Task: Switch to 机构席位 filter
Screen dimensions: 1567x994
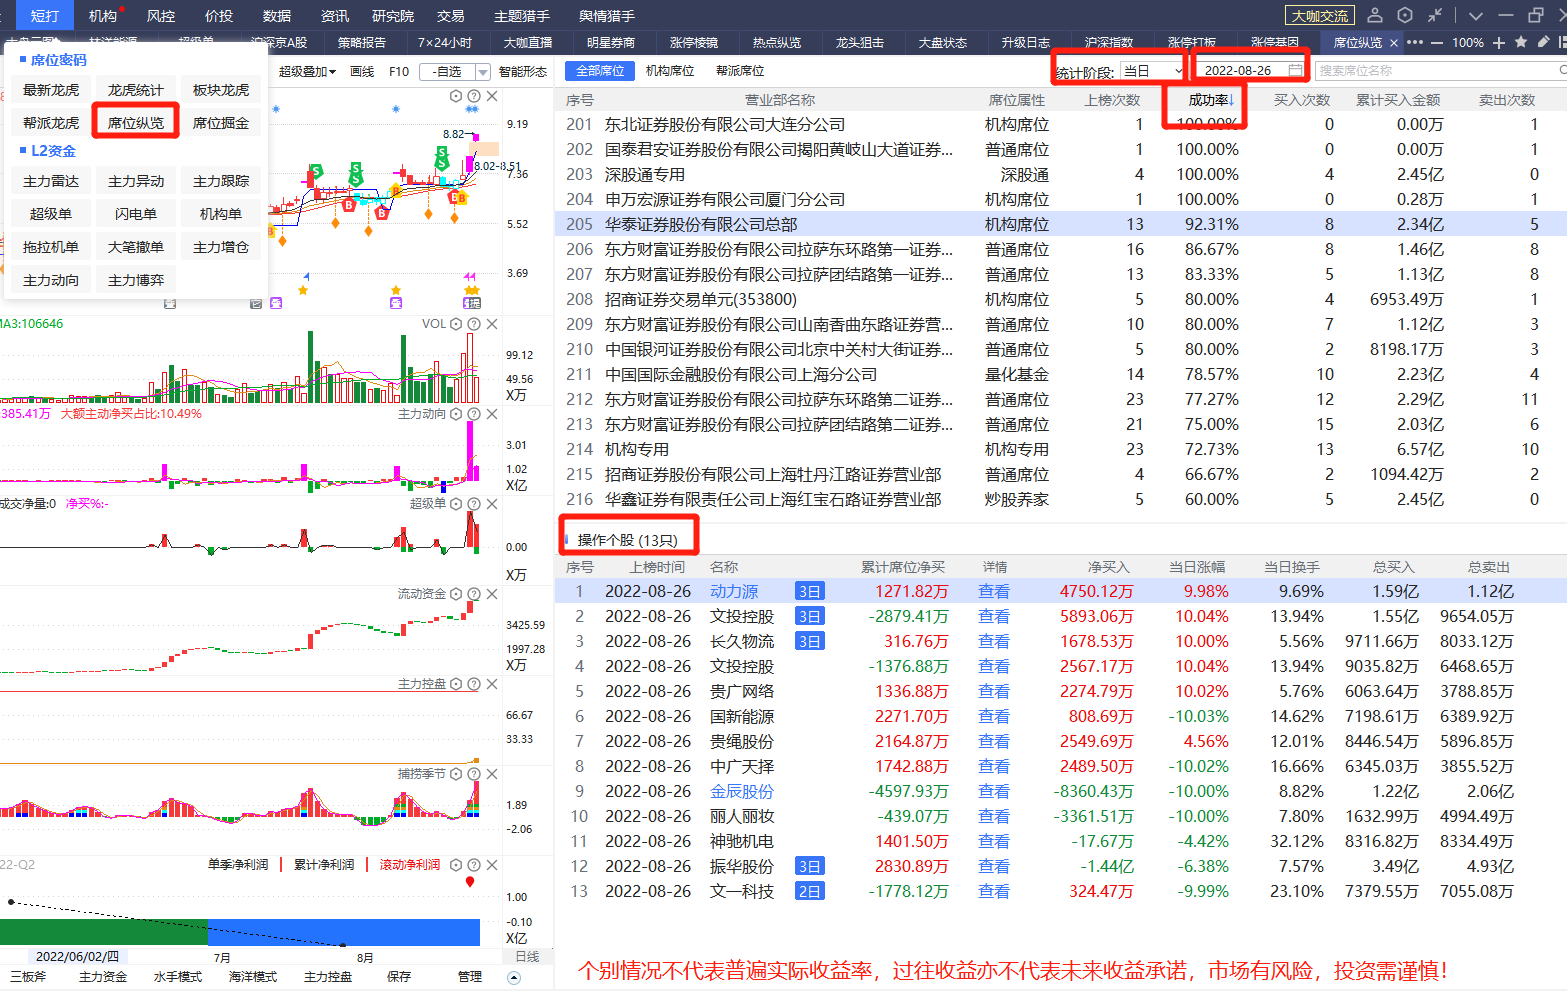Action: click(x=670, y=71)
